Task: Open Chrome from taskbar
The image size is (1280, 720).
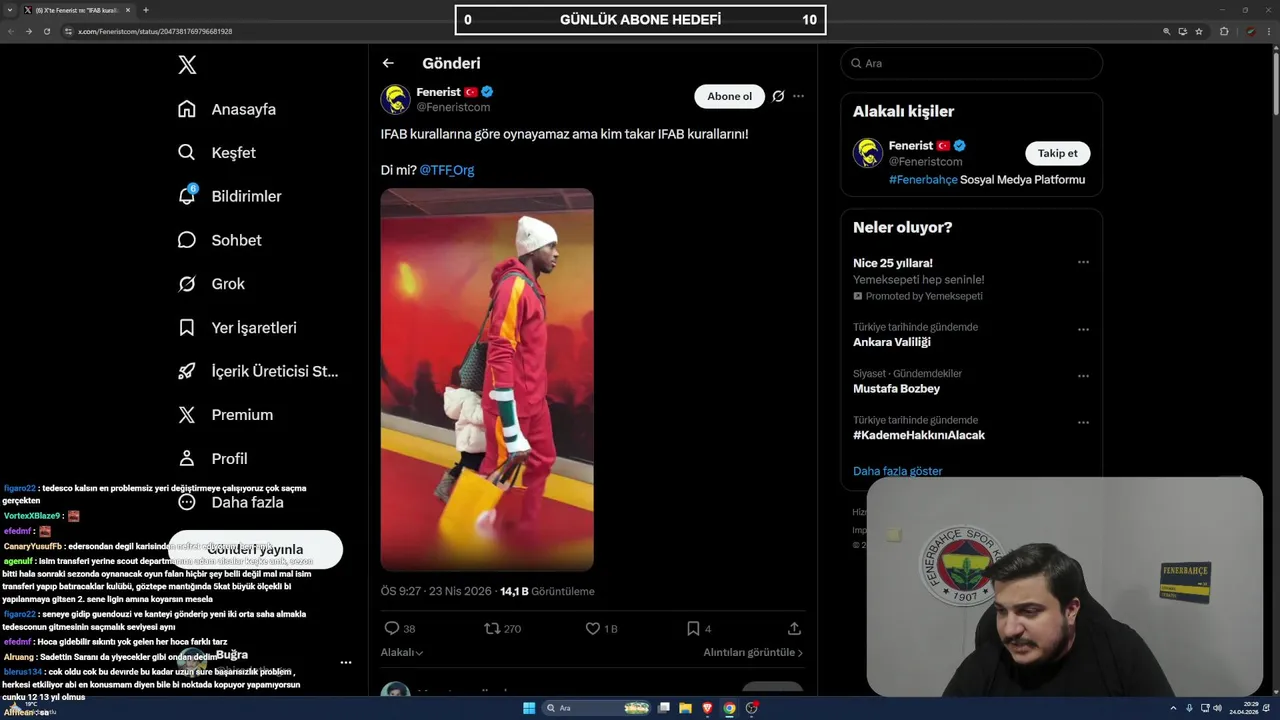Action: pos(729,708)
